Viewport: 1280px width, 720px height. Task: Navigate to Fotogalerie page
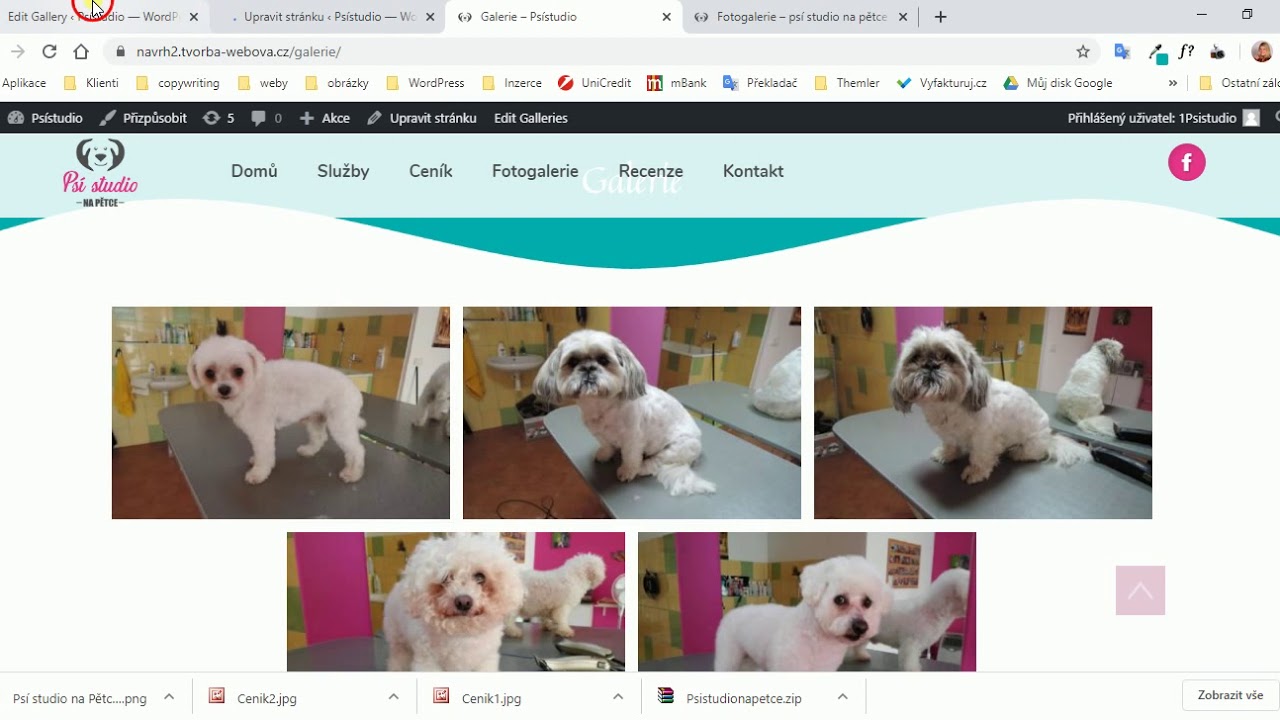point(535,171)
